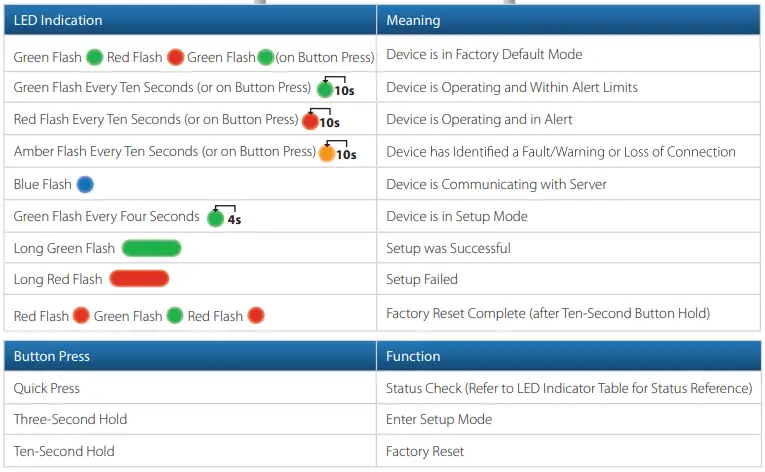The height and width of the screenshot is (472, 765).
Task: Click the green dot before "(on Button Press)" in first row
Action: (x=266, y=57)
